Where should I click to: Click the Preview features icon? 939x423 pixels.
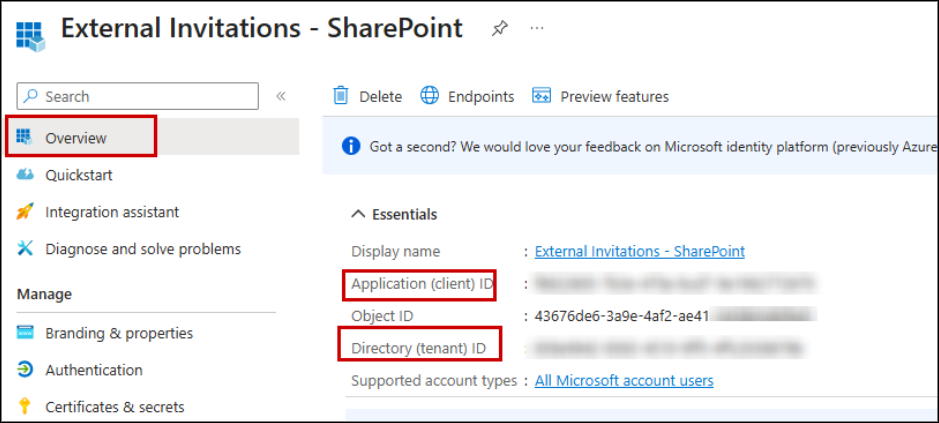tap(542, 96)
